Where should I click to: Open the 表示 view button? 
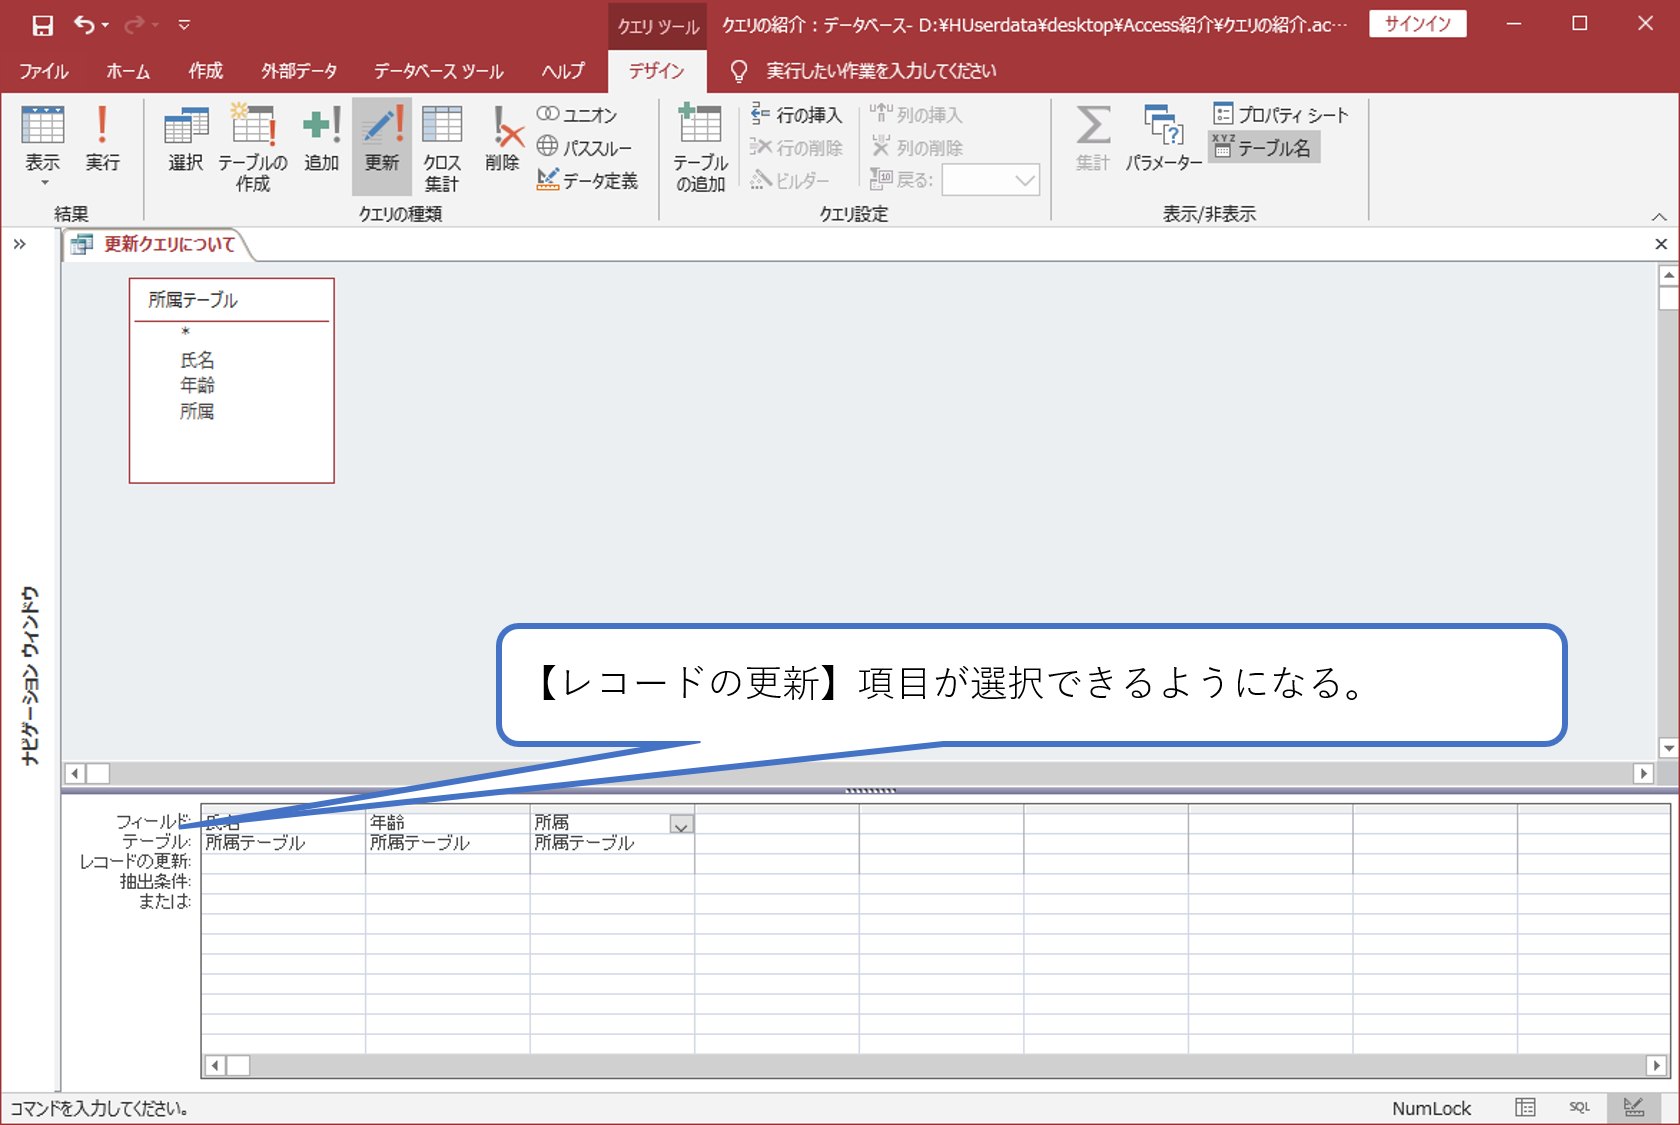43,138
